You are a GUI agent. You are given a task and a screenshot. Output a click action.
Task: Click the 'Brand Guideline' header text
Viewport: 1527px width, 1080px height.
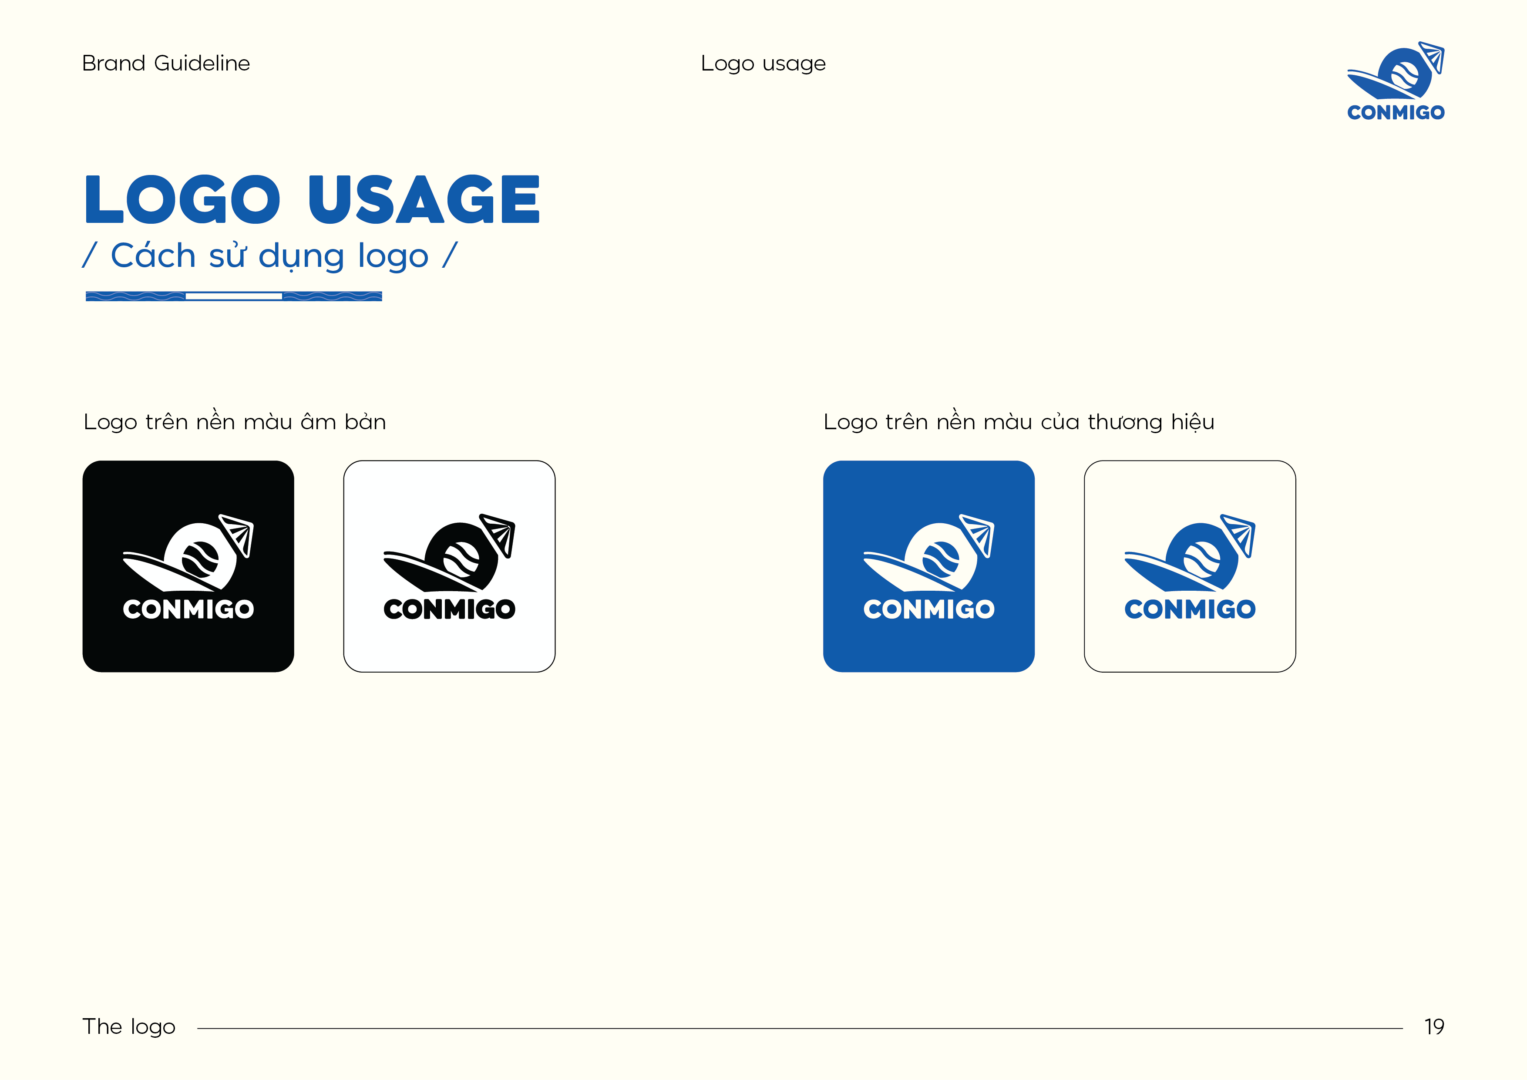(166, 63)
